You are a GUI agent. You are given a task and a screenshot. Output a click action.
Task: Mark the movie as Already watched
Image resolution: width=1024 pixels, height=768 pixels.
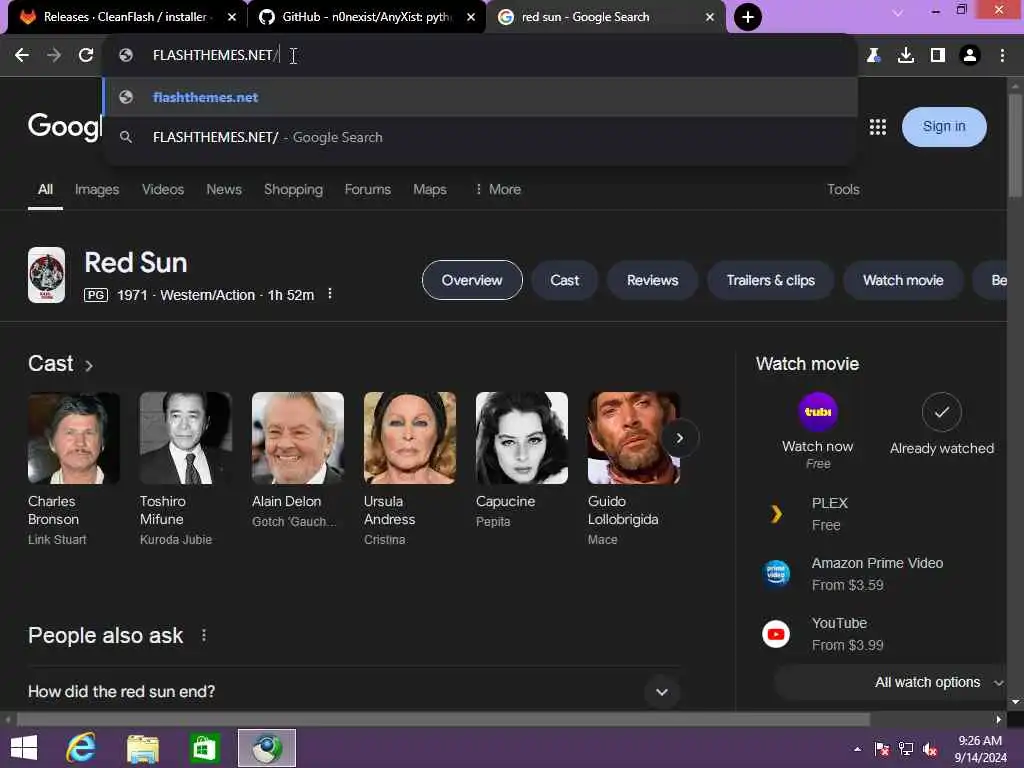point(942,412)
